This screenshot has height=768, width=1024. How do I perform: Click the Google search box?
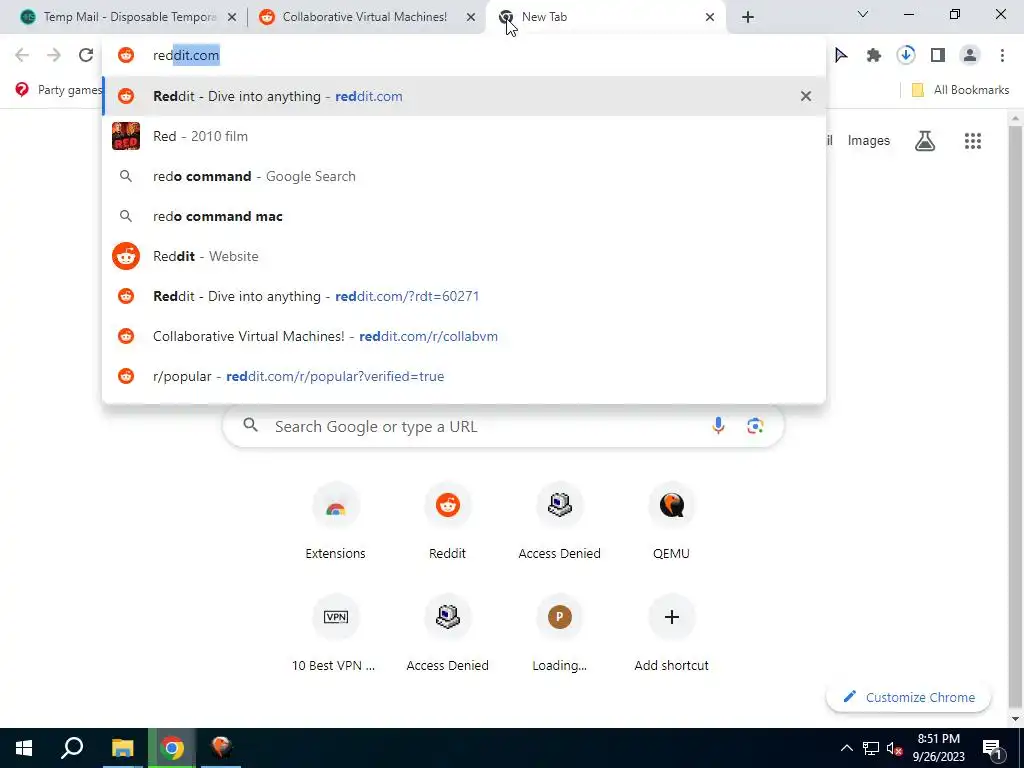[x=503, y=426]
